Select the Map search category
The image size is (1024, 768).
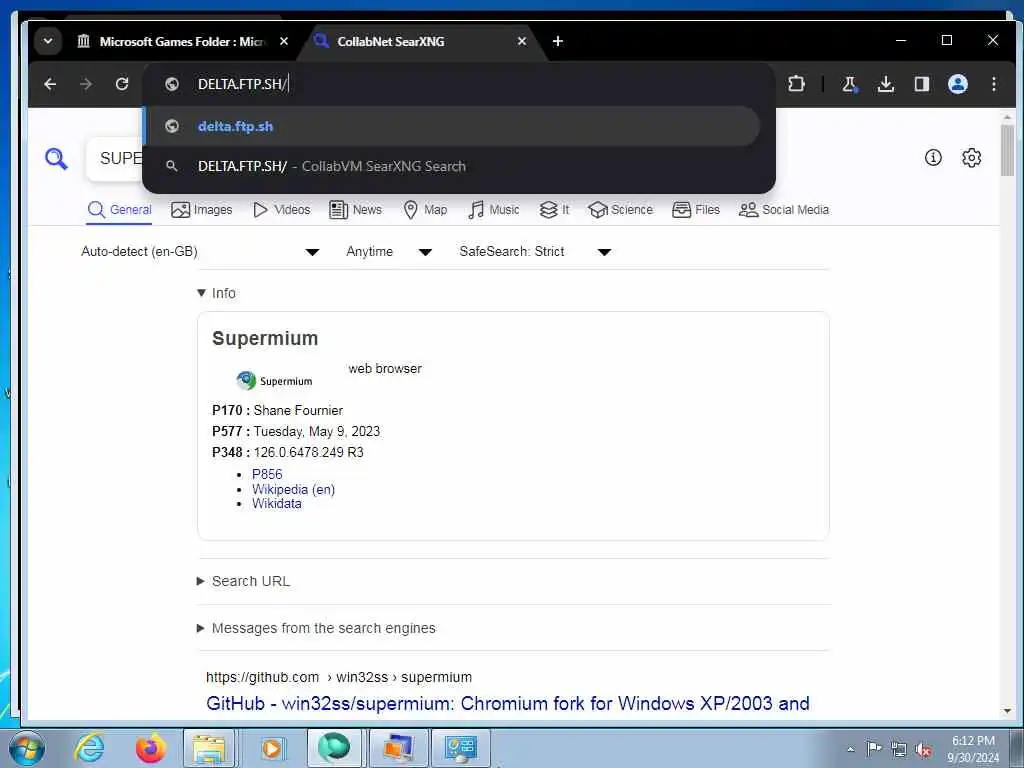425,210
